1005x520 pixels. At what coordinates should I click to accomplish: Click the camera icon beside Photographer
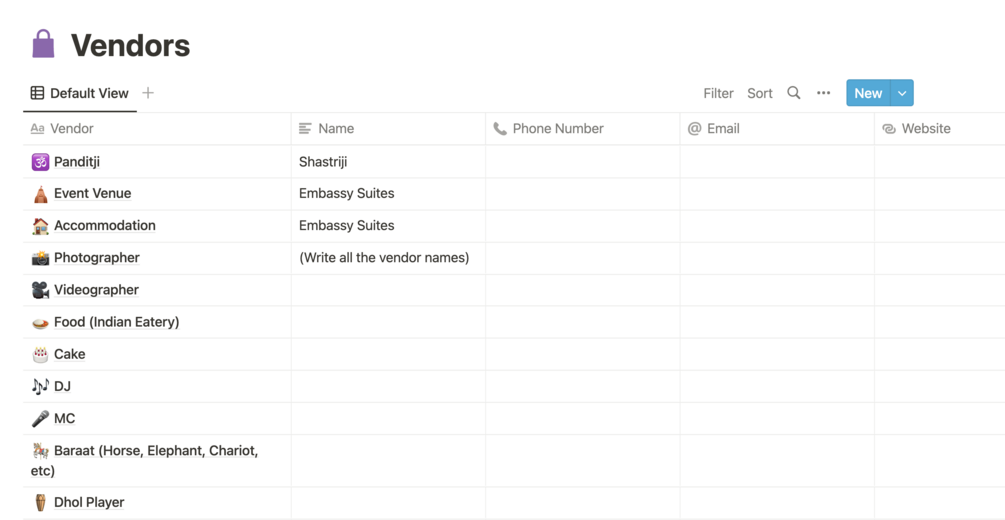(x=40, y=258)
